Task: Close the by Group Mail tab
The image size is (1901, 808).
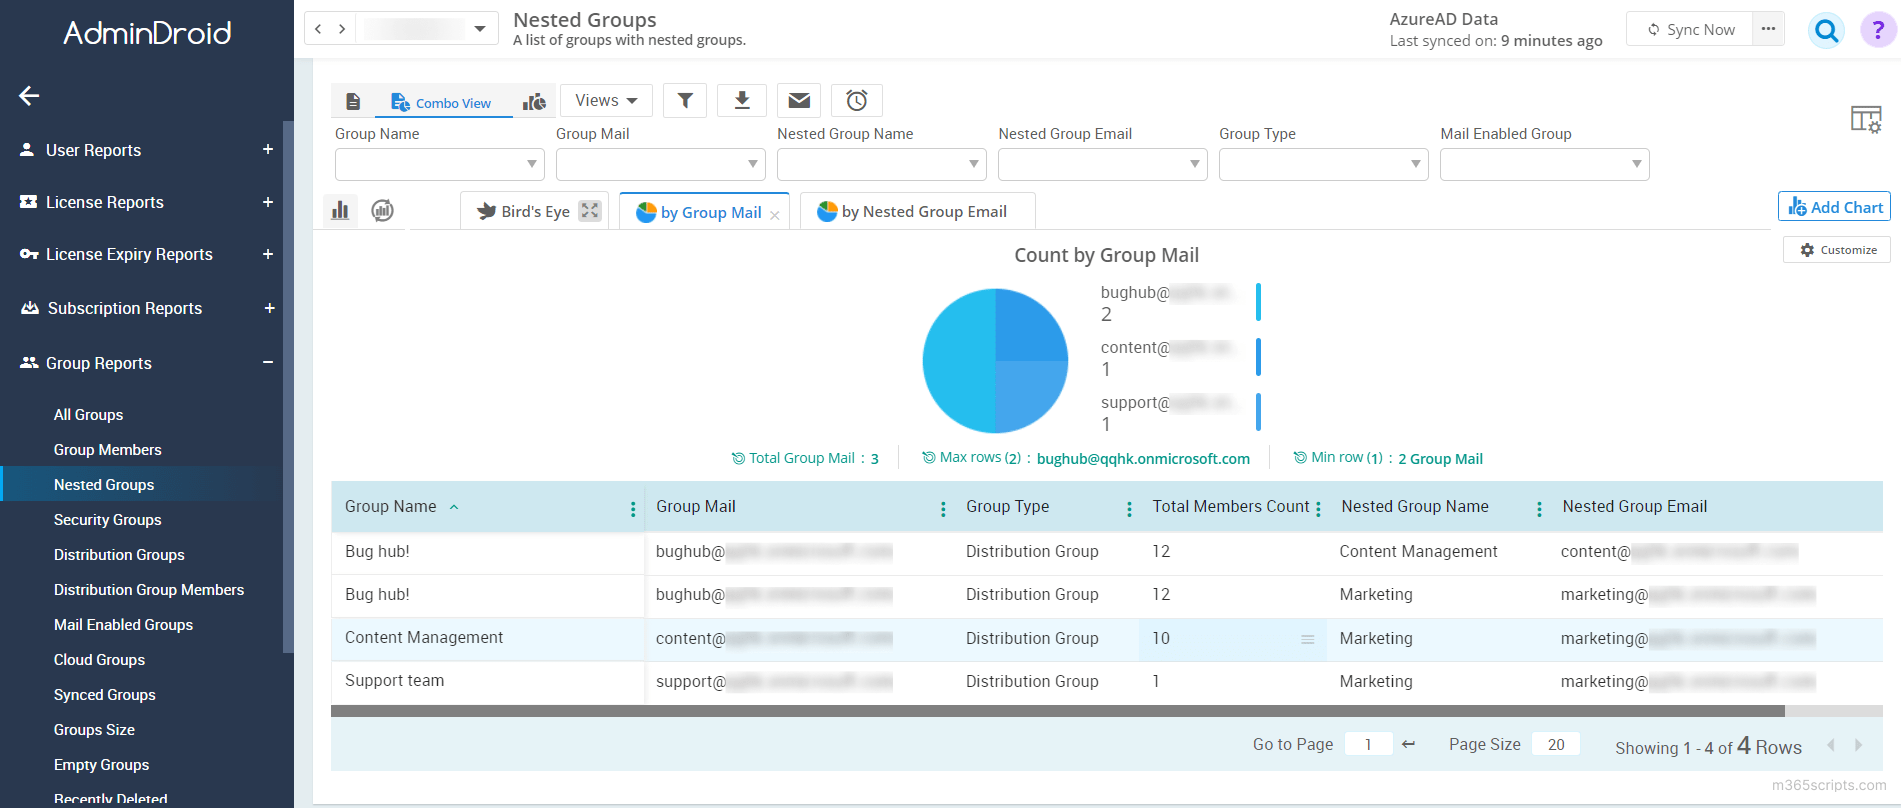Action: coord(775,215)
